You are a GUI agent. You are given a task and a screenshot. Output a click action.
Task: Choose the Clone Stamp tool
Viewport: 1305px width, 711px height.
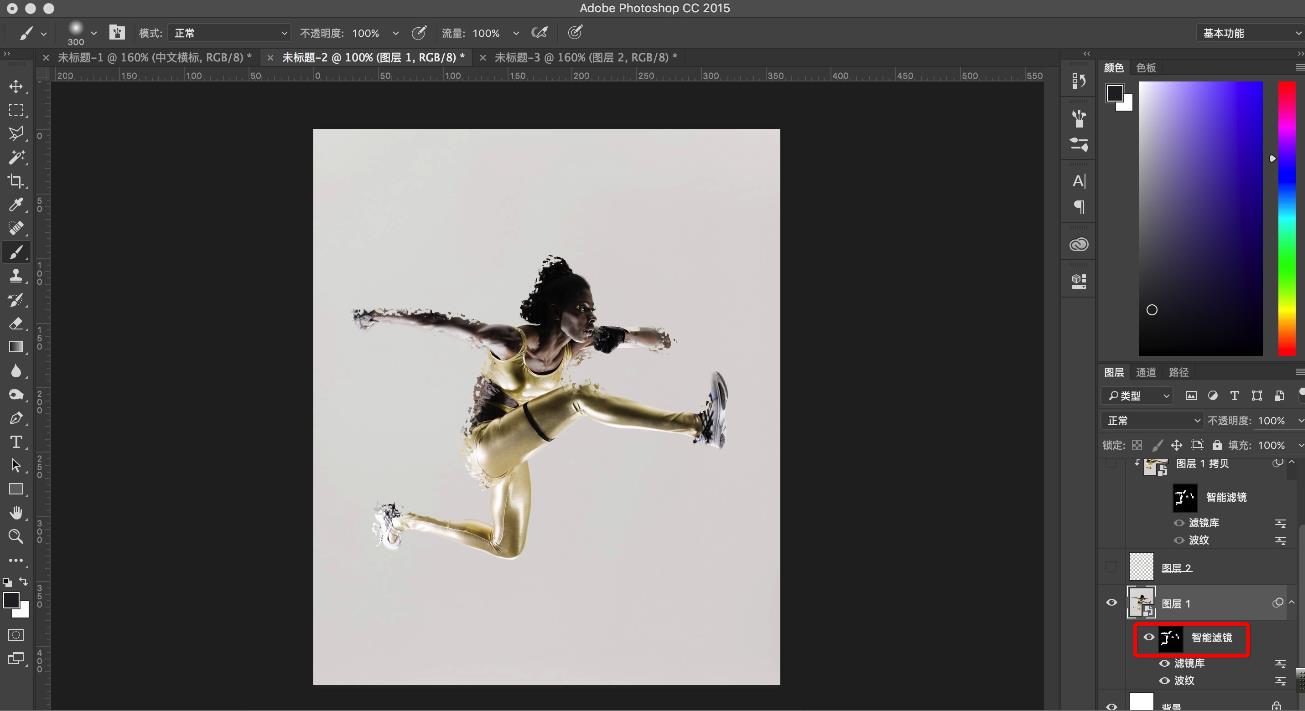pyautogui.click(x=16, y=276)
